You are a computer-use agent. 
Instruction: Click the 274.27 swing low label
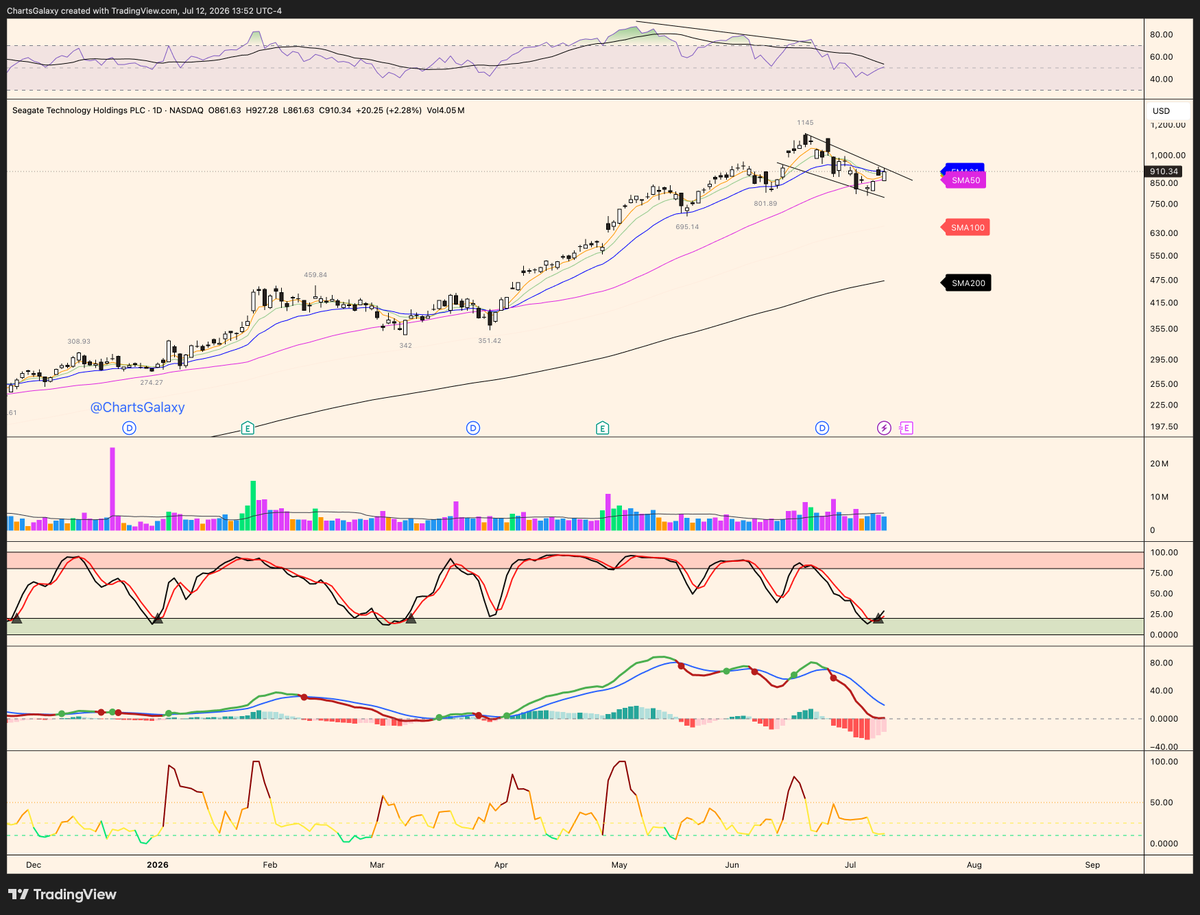pyautogui.click(x=151, y=382)
